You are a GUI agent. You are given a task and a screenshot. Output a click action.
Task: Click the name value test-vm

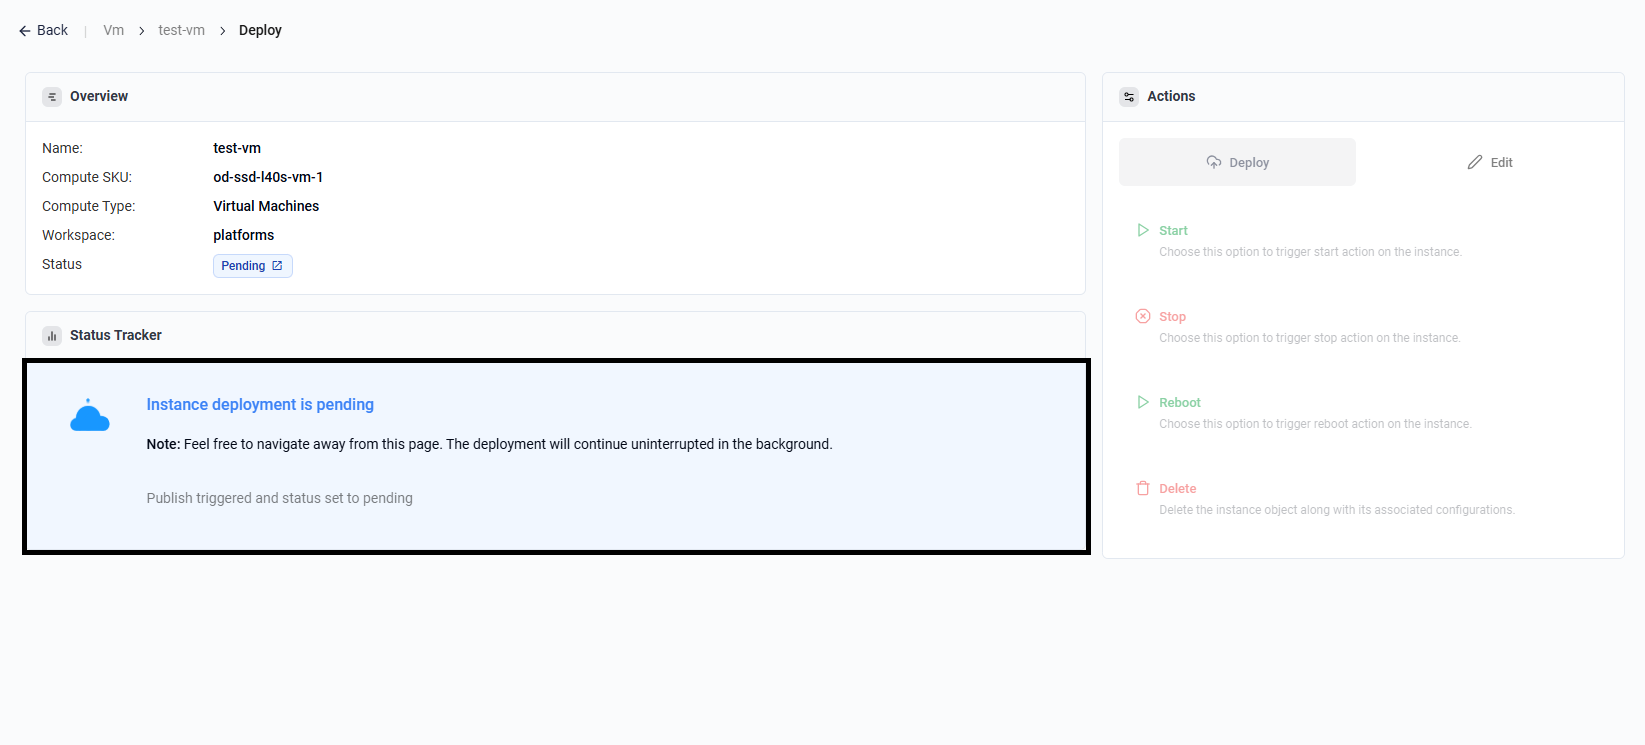click(x=237, y=148)
